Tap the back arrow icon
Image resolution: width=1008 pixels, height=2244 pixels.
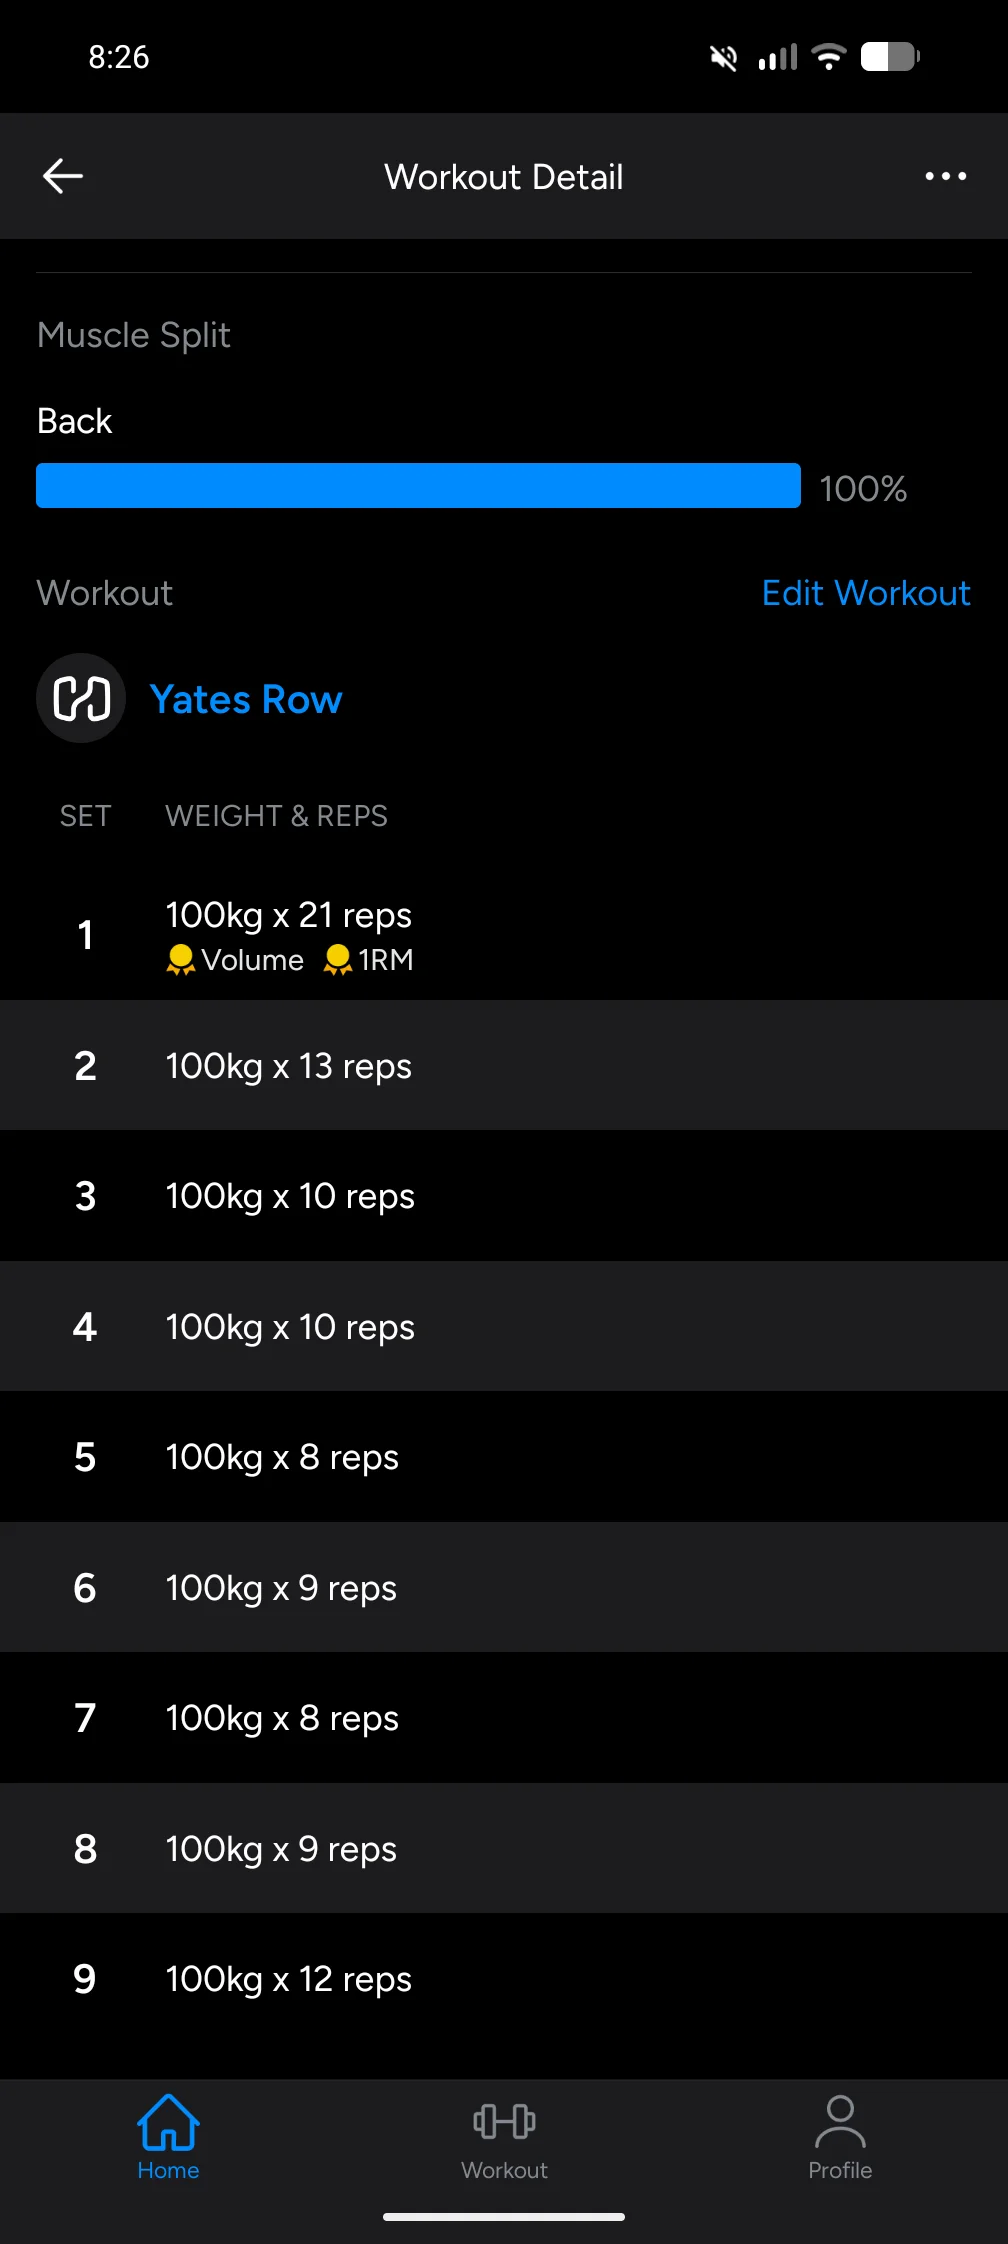(63, 176)
